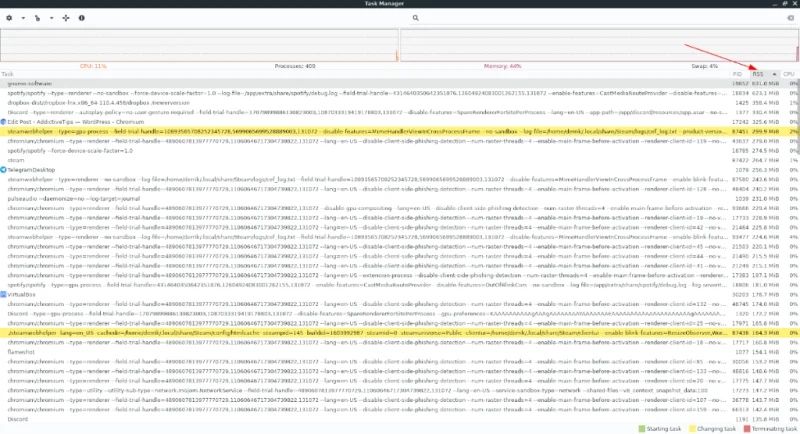Select the chromium --type=utility network service row
Image resolution: width=800 pixels, height=434 pixels.
point(398,390)
